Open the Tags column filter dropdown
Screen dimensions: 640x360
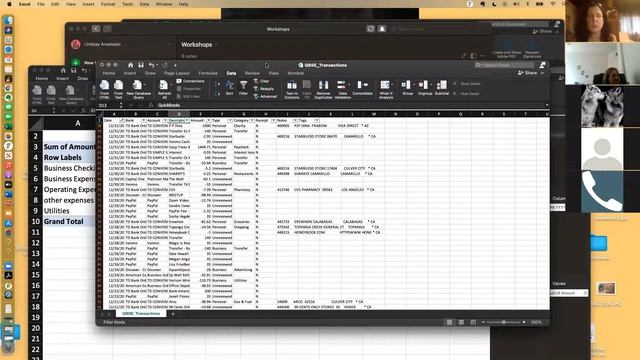coord(316,120)
